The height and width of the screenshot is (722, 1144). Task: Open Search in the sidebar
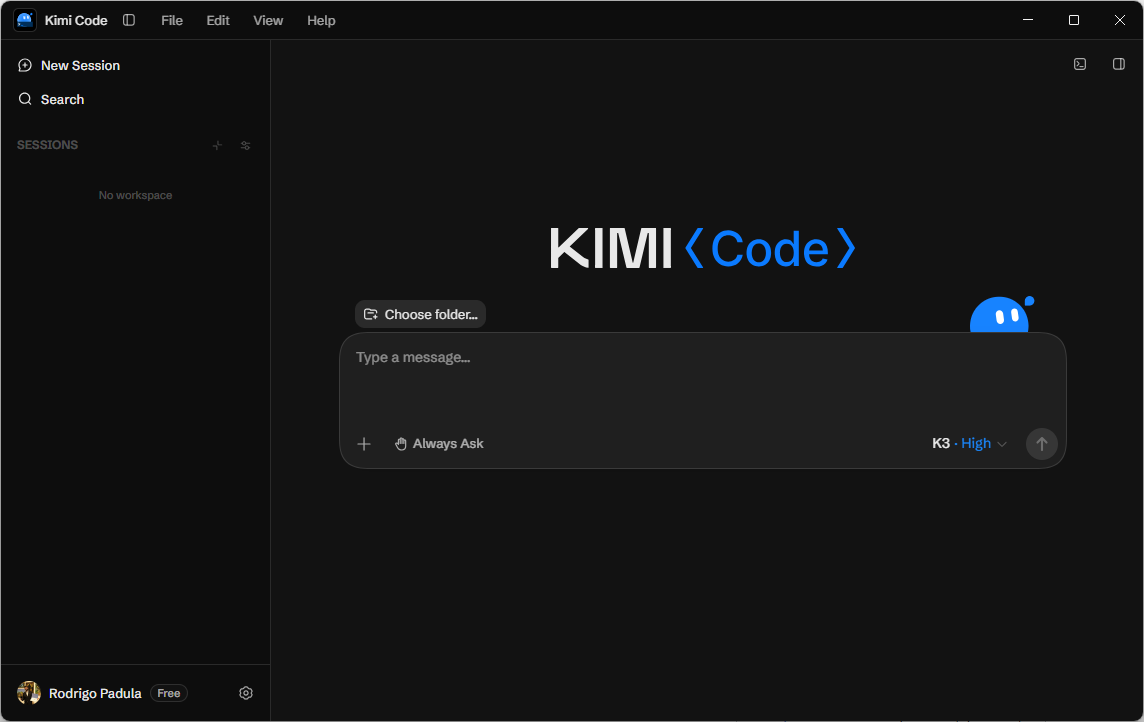coord(51,99)
